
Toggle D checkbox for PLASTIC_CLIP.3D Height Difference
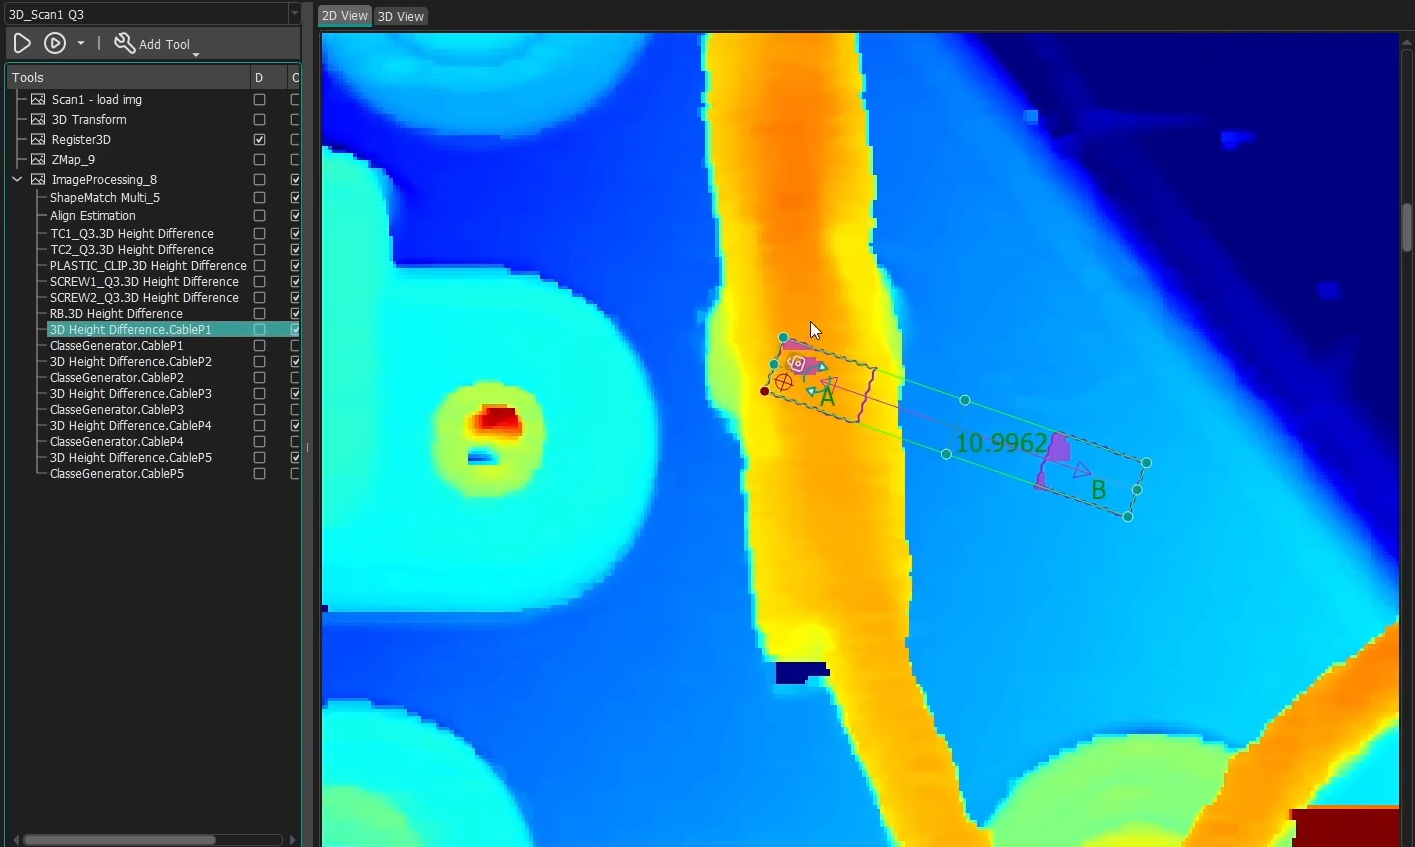pyautogui.click(x=260, y=266)
